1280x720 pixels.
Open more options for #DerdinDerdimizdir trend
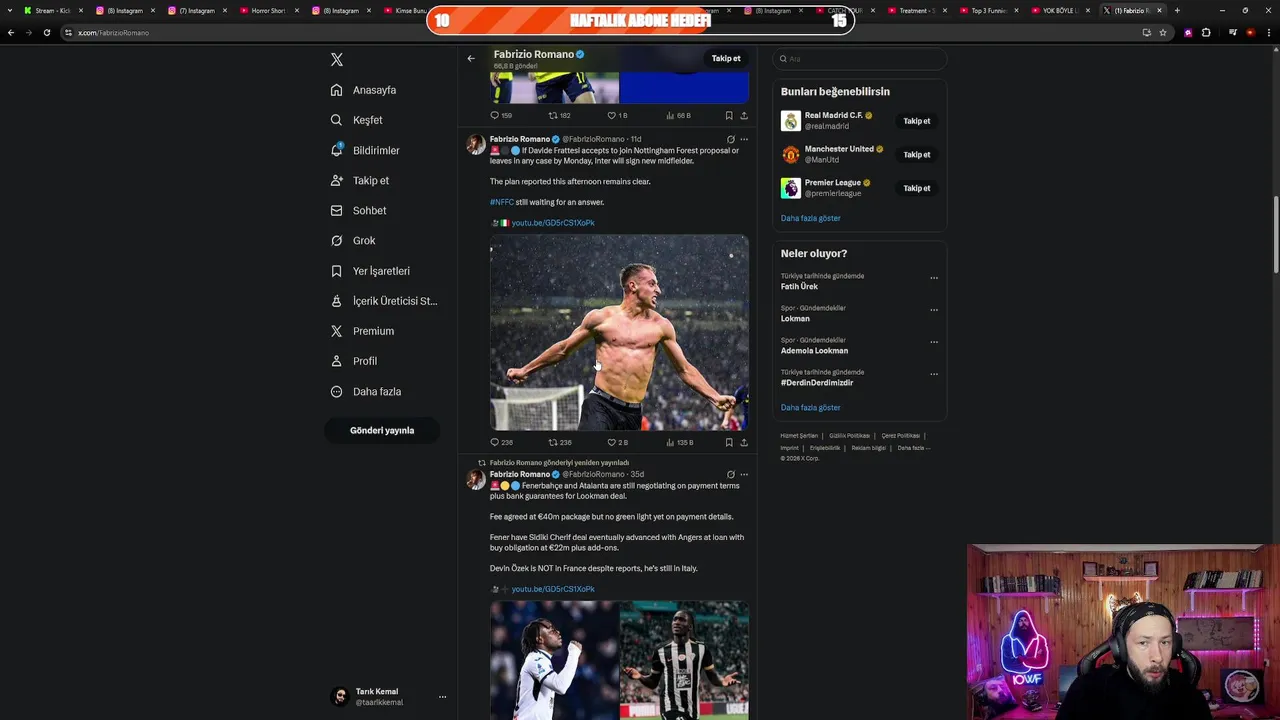point(934,374)
